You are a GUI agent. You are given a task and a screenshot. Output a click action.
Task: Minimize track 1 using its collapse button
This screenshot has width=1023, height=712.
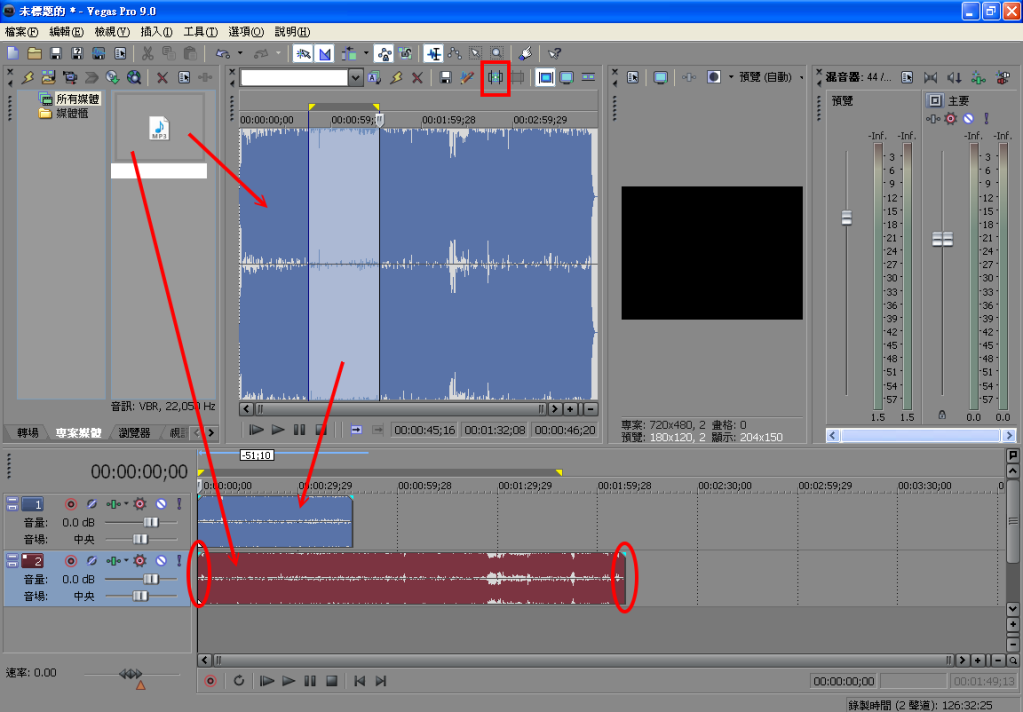[x=12, y=505]
